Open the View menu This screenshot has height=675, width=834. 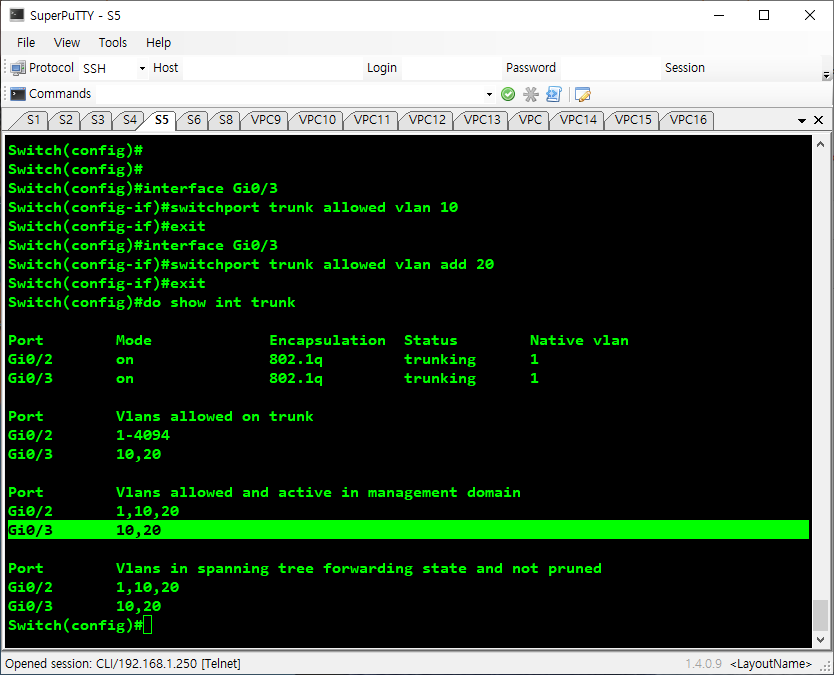pyautogui.click(x=66, y=43)
